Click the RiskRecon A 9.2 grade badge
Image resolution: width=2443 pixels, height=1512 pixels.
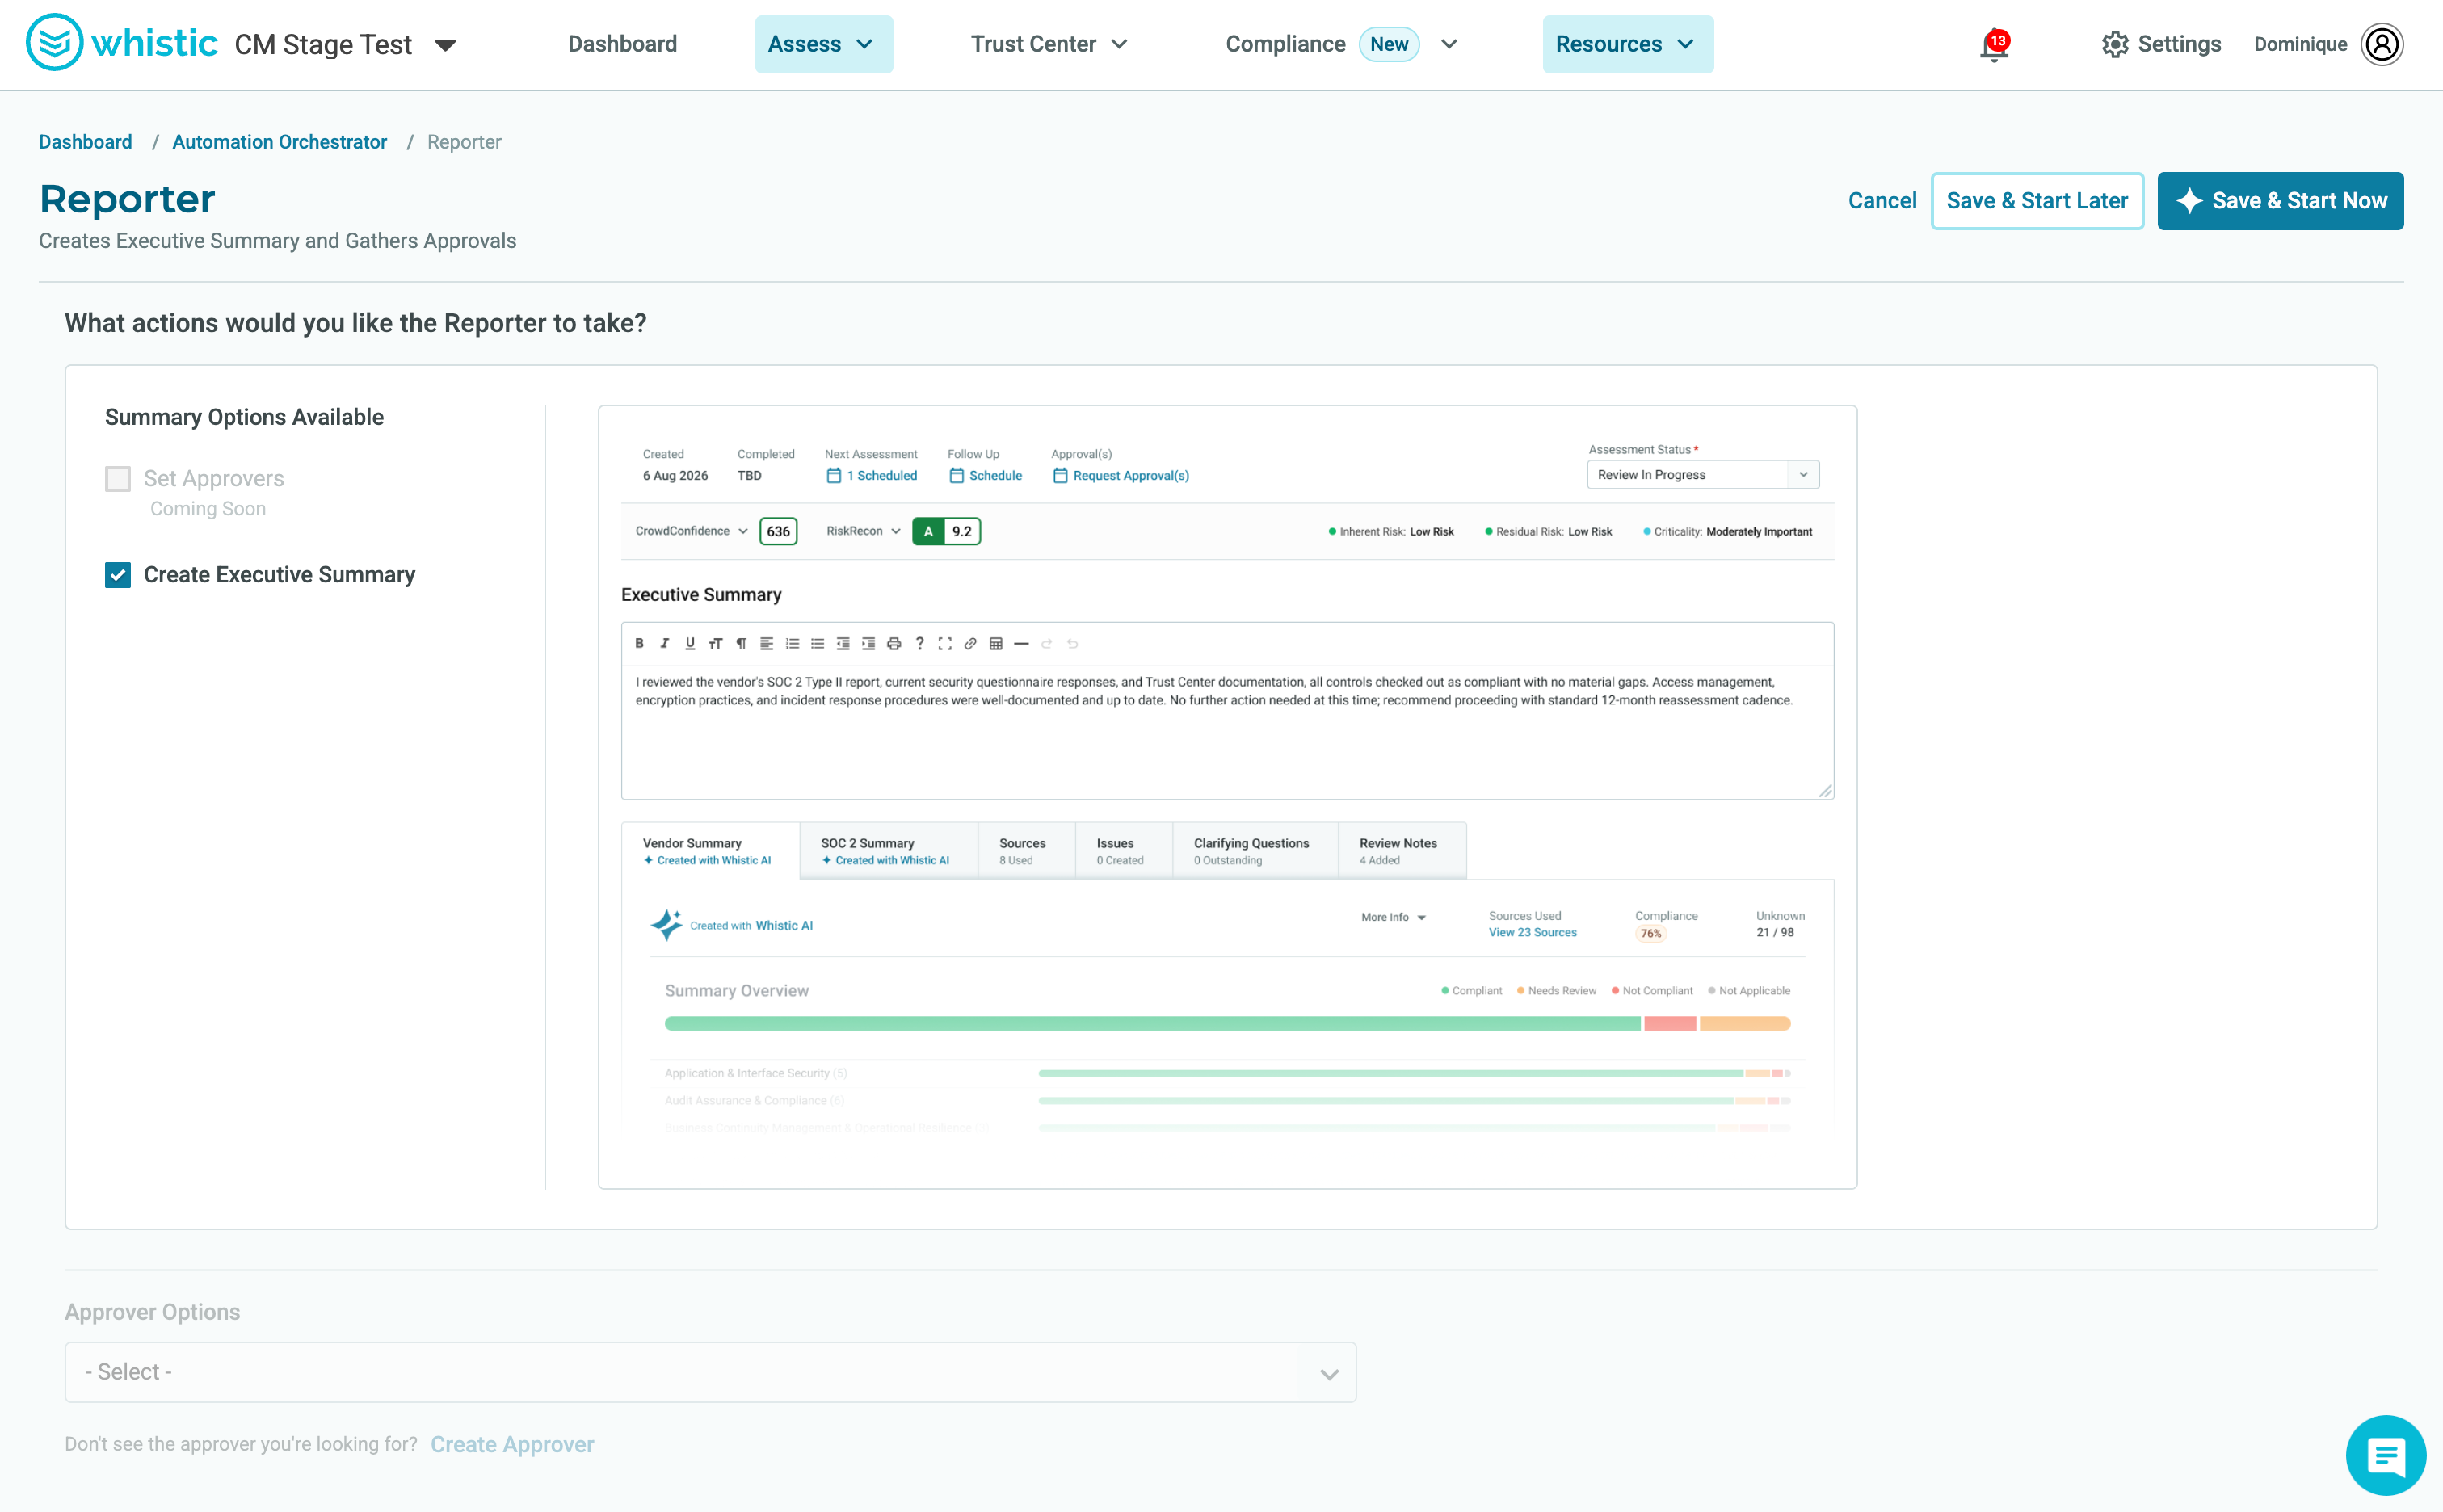pyautogui.click(x=946, y=531)
